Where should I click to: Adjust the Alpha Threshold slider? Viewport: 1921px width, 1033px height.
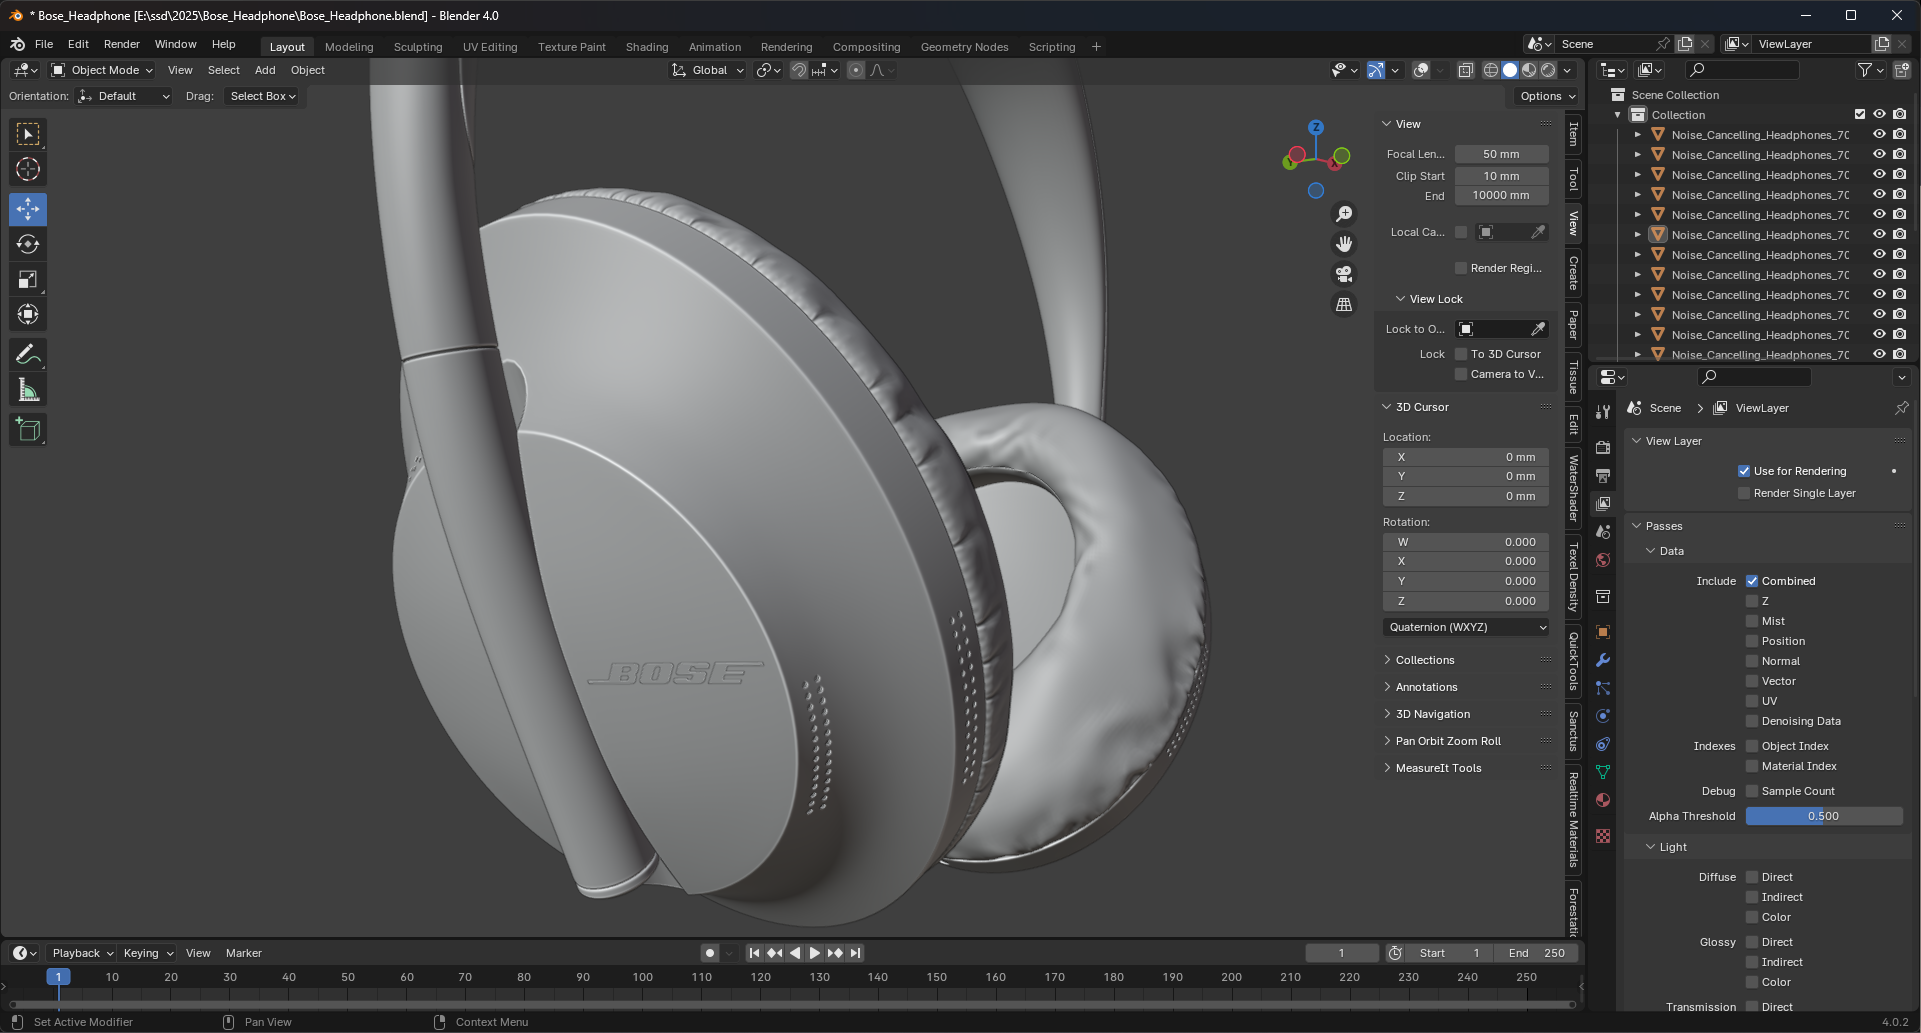coord(1824,816)
